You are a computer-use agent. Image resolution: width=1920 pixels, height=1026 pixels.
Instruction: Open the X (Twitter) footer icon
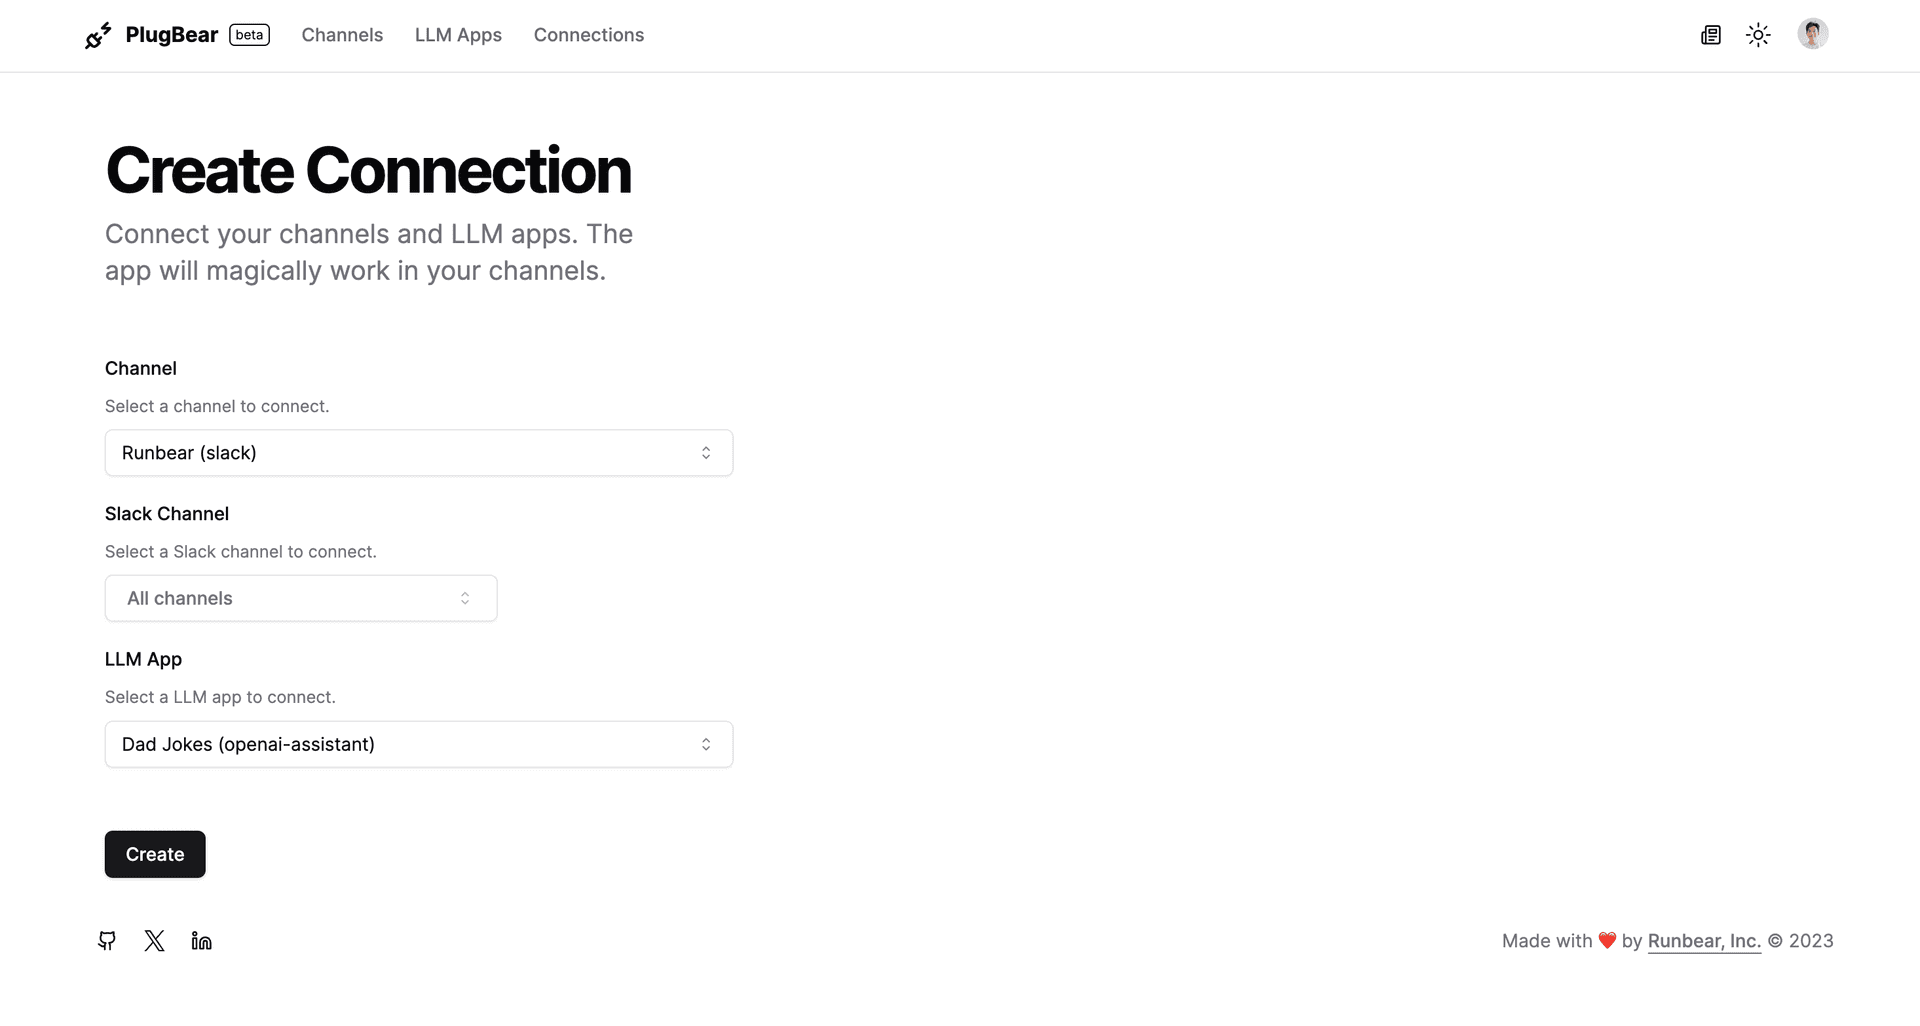click(154, 941)
